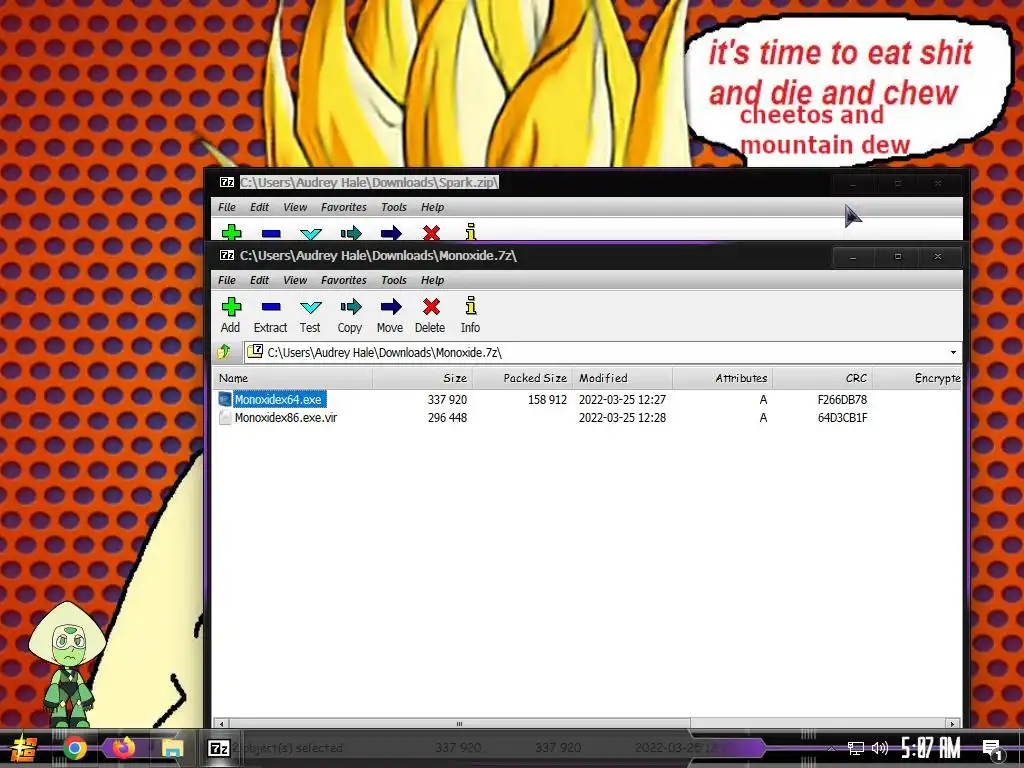
Task: Select the Monoxidex86.exe.vir file name
Action: 285,418
